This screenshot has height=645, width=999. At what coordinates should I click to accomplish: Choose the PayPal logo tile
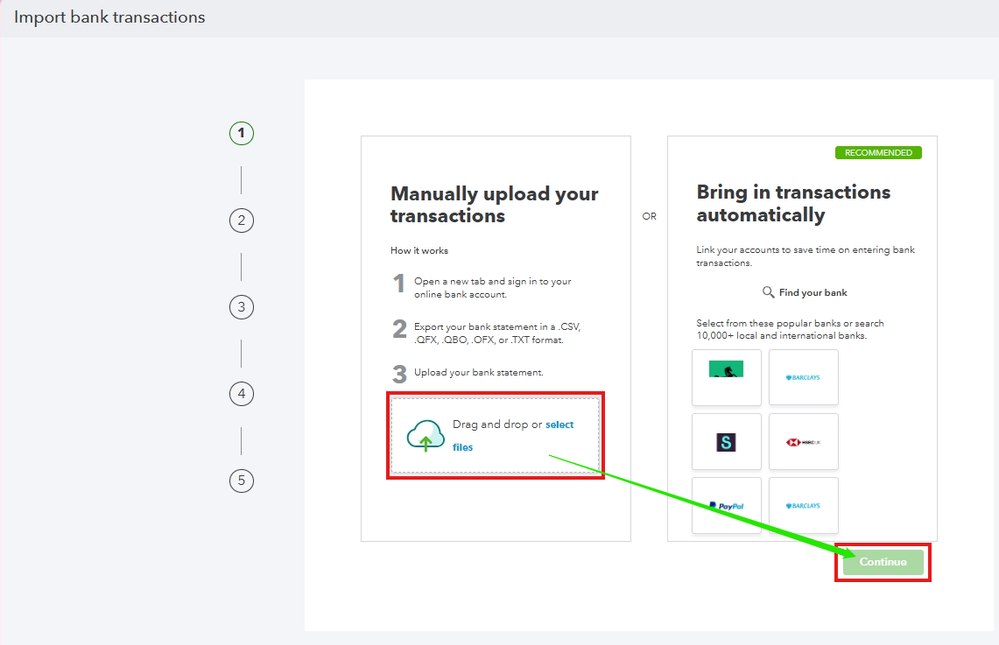point(726,505)
